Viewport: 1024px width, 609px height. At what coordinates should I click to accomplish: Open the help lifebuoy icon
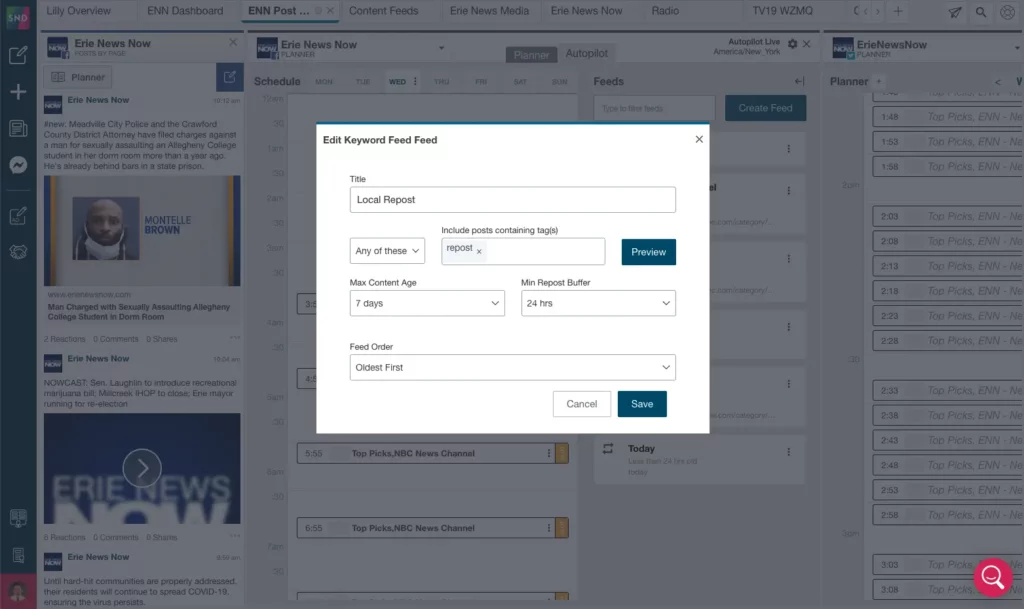[x=1006, y=12]
